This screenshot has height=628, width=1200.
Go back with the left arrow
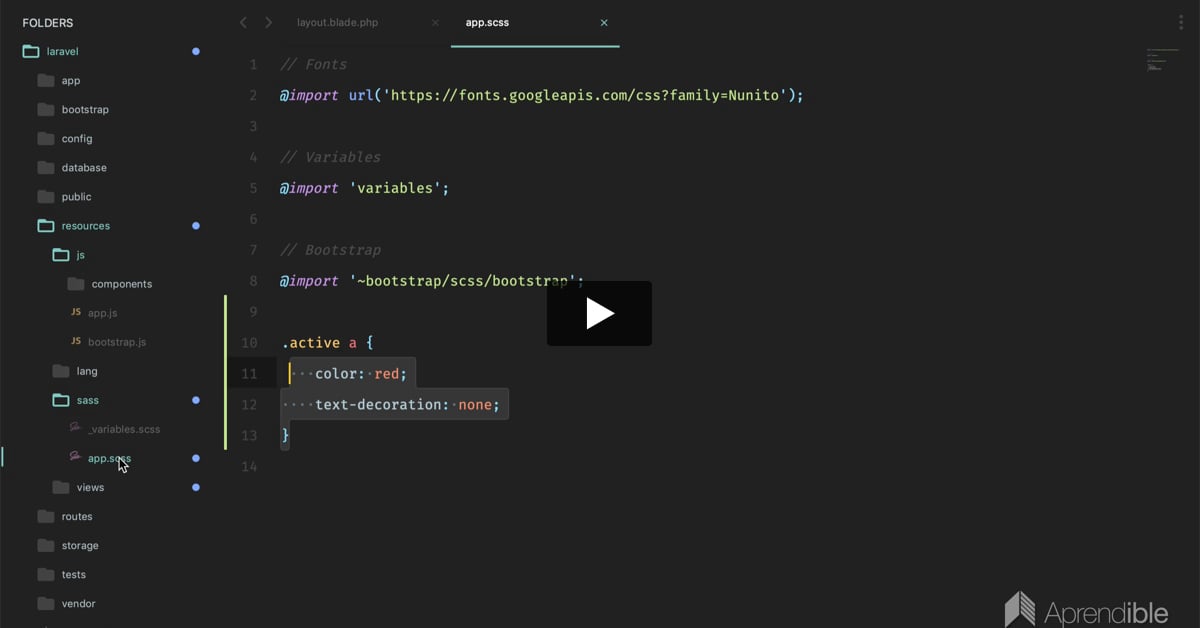click(x=243, y=22)
